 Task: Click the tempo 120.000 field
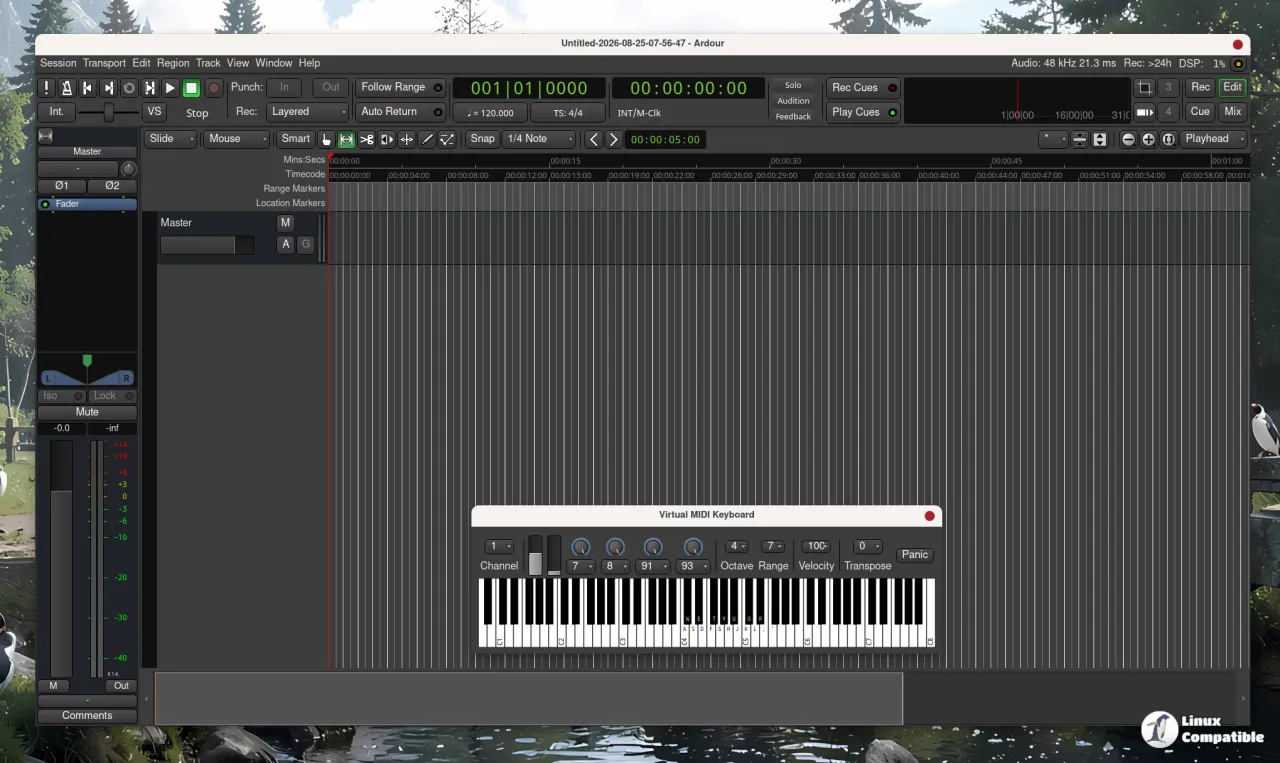490,113
